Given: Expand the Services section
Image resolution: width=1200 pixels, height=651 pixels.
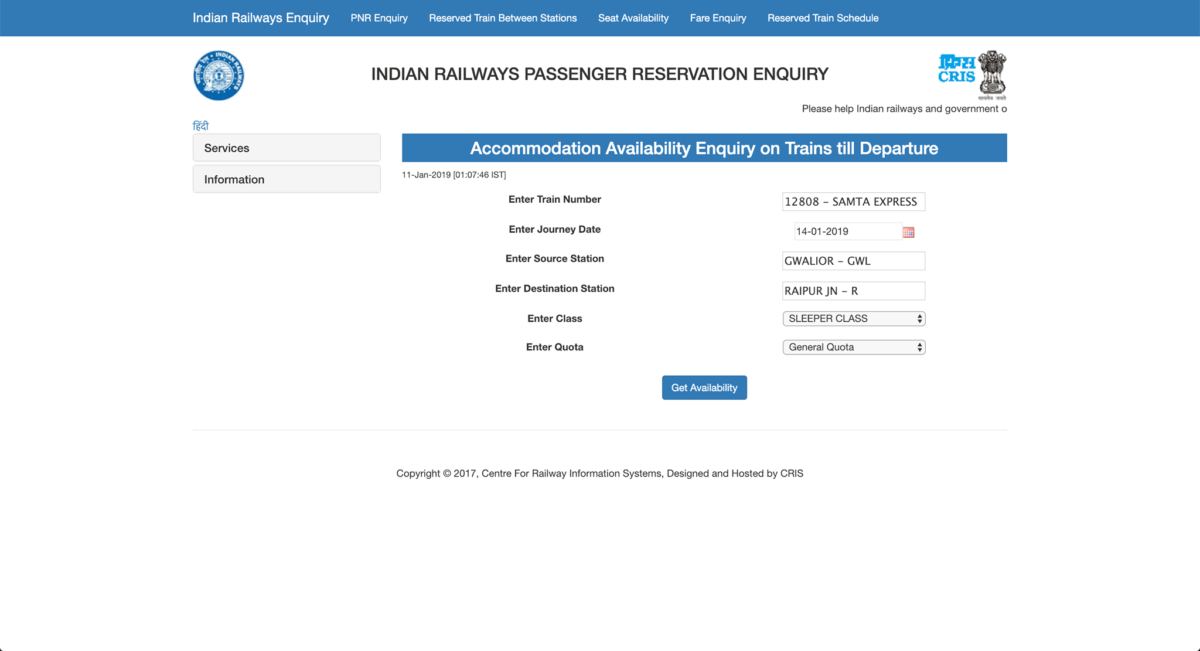Looking at the screenshot, I should (x=286, y=147).
